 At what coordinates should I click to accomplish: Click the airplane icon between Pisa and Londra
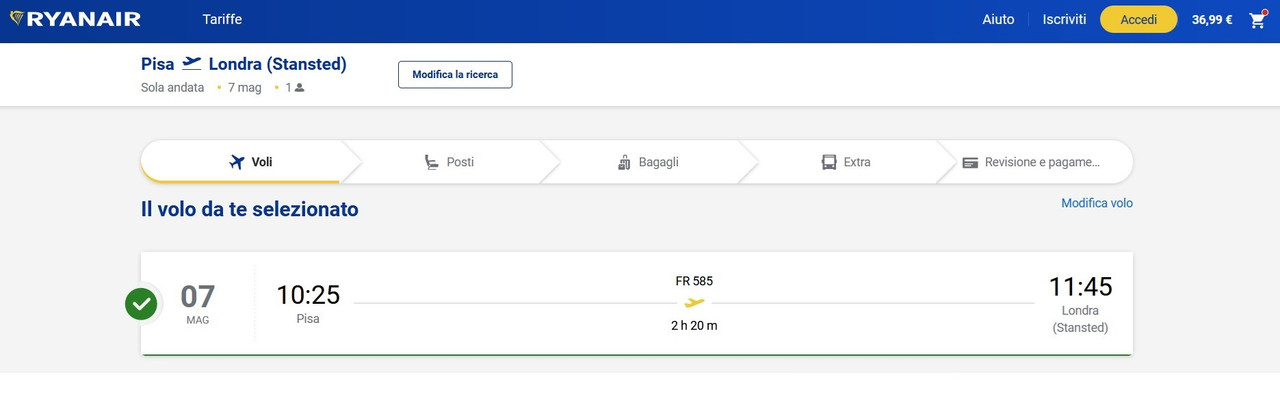point(192,64)
